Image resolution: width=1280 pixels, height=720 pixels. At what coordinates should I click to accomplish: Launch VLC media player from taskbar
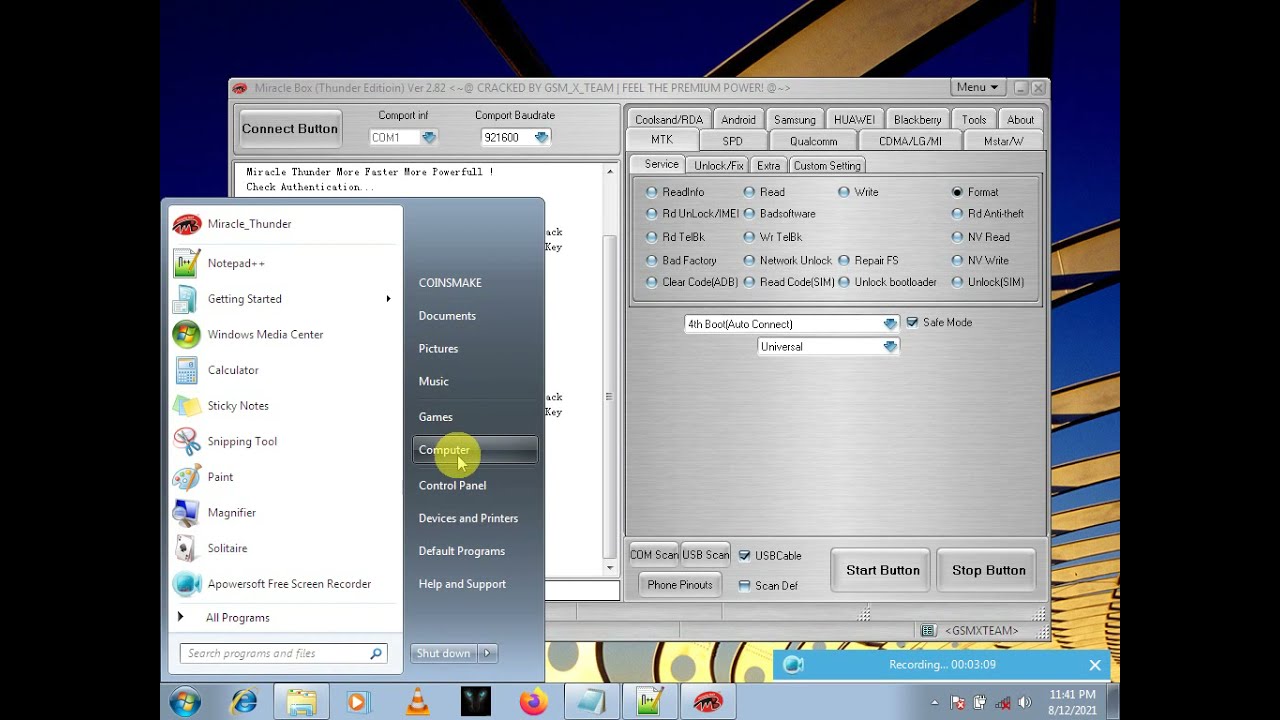pos(417,702)
